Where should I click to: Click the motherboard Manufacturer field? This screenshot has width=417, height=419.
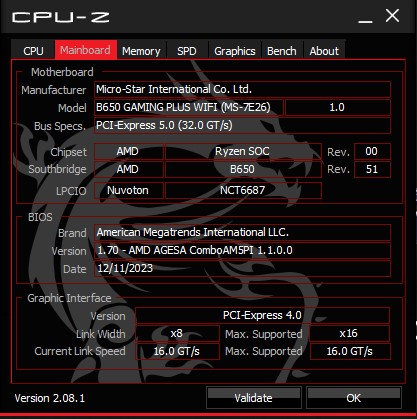pyautogui.click(x=242, y=89)
